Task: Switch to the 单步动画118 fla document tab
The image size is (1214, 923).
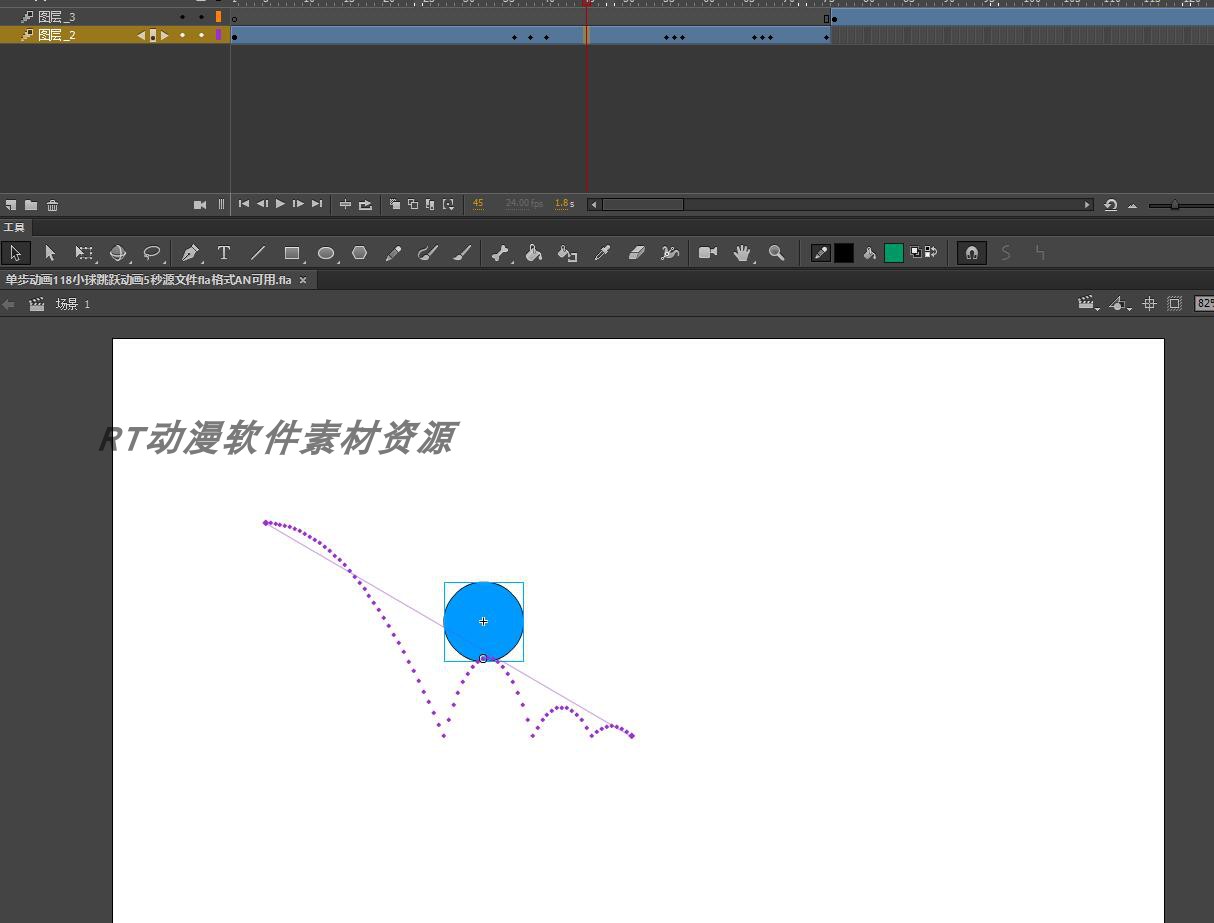Action: click(x=148, y=280)
